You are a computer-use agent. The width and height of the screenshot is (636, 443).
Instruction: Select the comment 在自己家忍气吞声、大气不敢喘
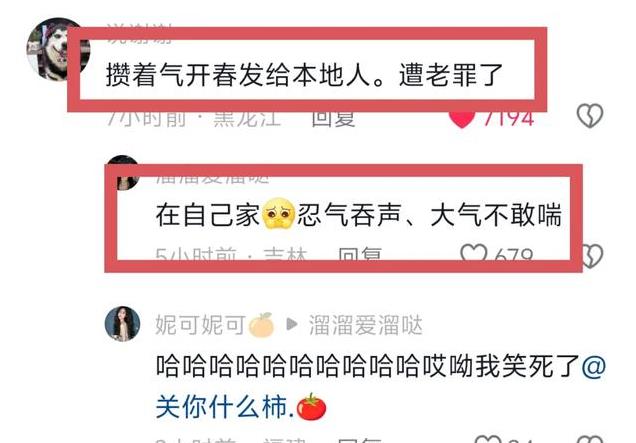coord(359,215)
